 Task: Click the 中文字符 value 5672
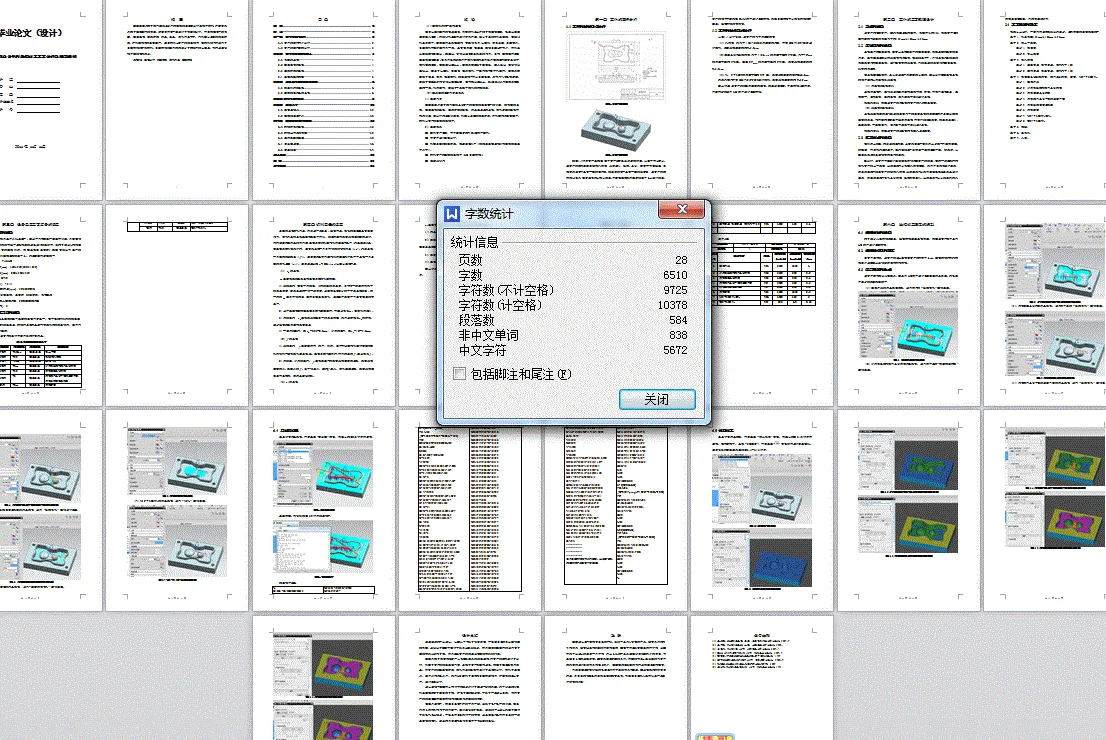click(675, 350)
